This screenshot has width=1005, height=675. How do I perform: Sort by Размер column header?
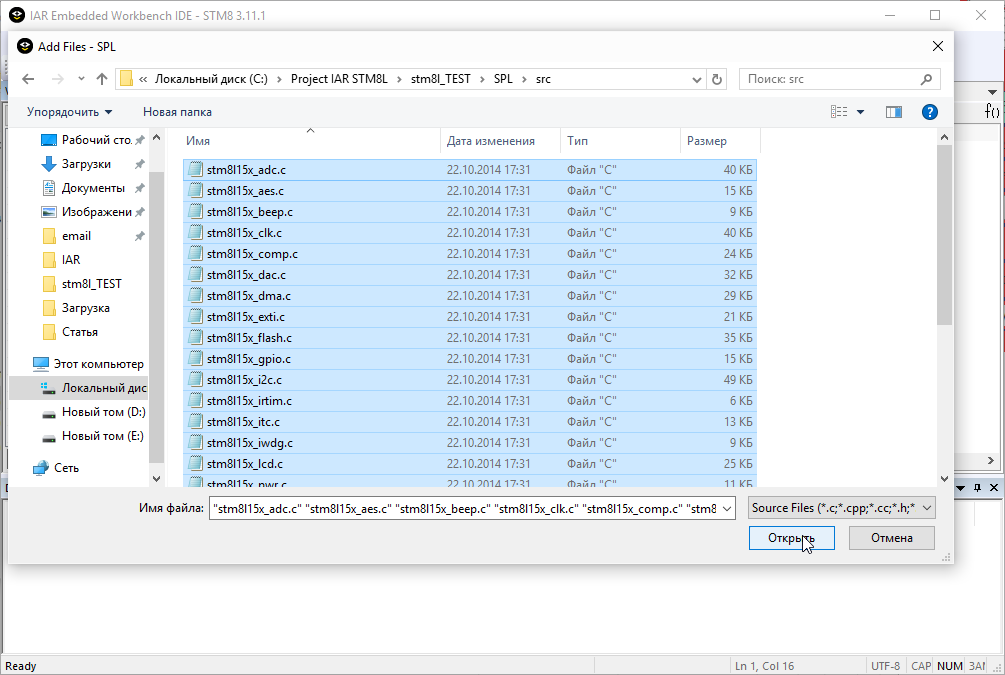(720, 141)
